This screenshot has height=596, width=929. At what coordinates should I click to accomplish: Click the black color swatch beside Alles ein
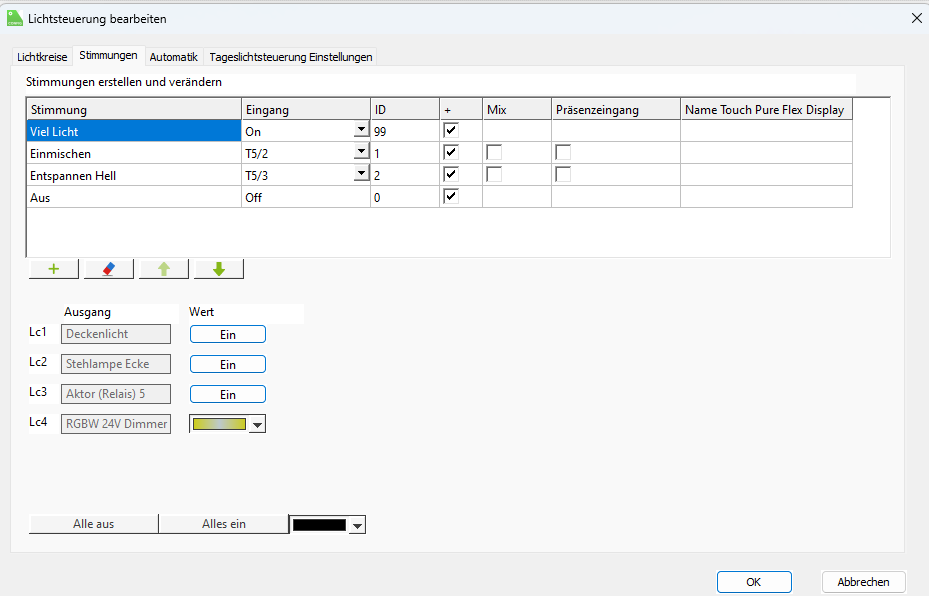[318, 525]
